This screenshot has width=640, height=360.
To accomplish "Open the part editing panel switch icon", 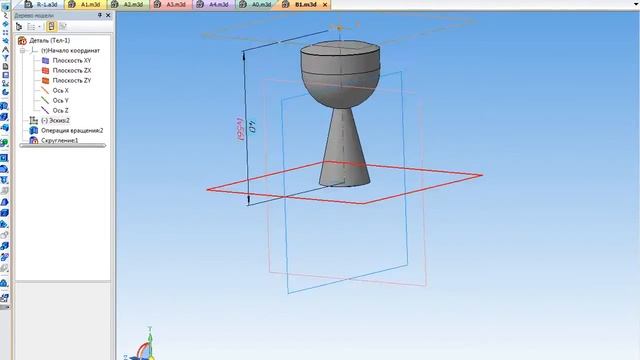I will point(5,6).
